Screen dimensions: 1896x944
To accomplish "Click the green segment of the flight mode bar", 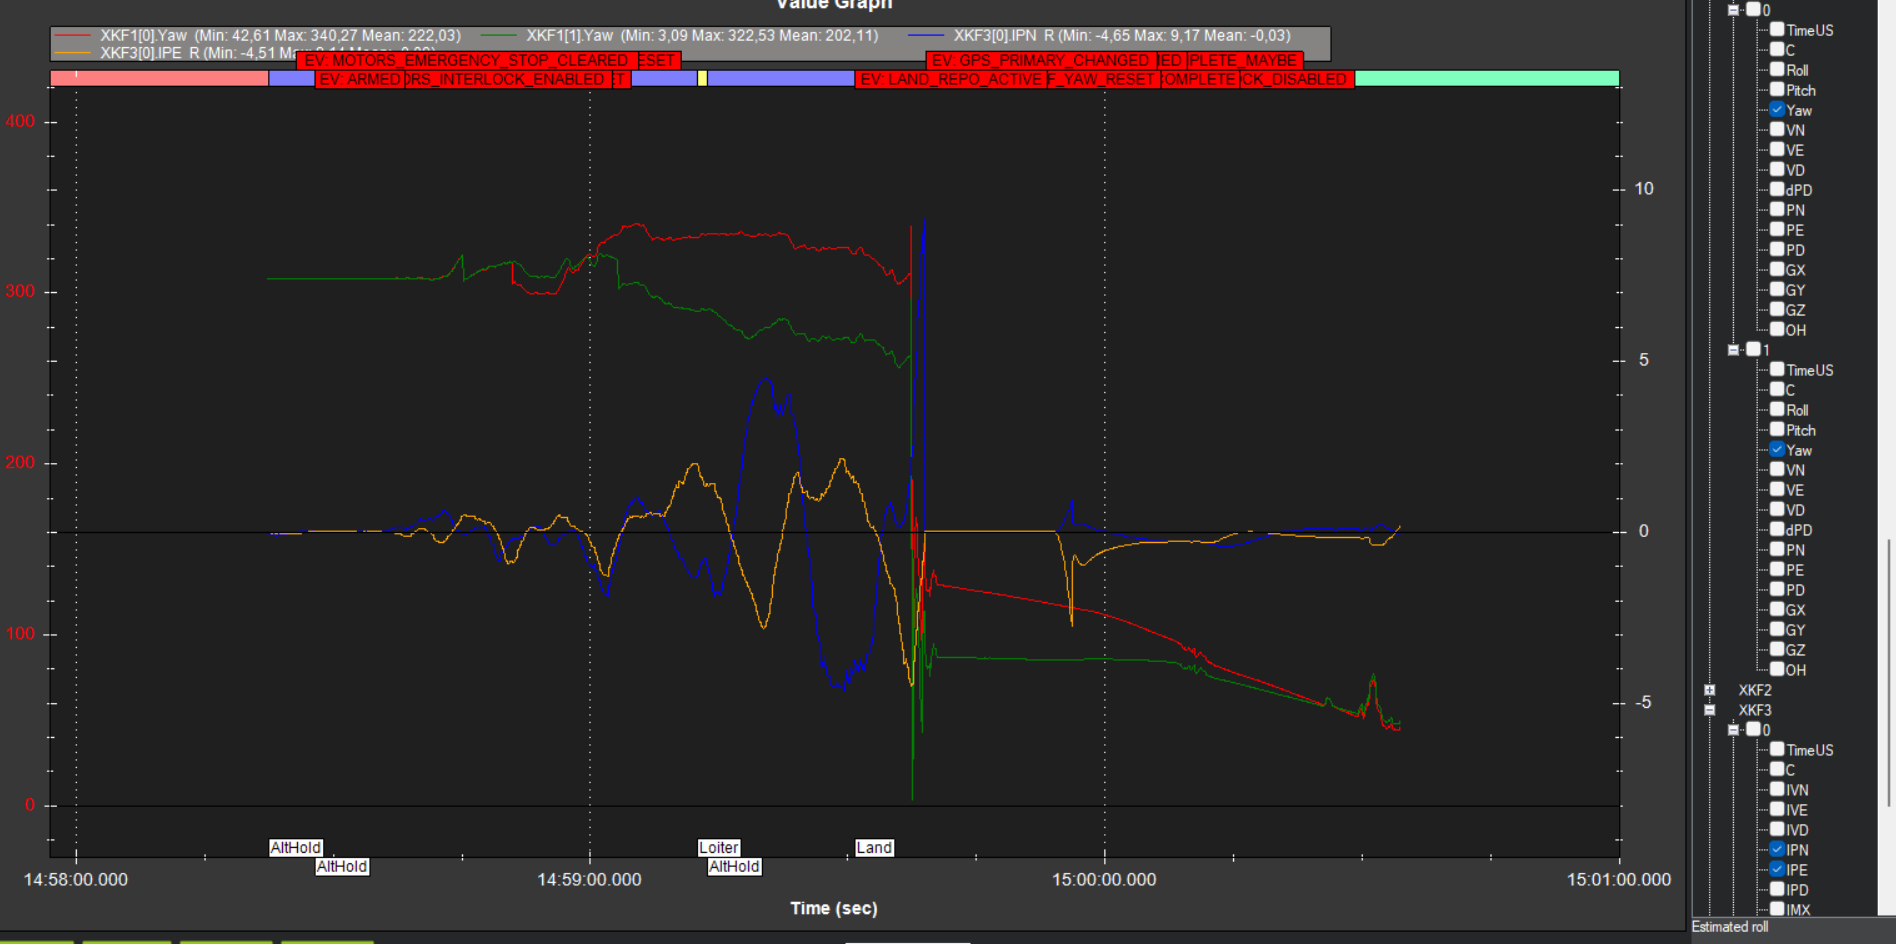I will pyautogui.click(x=1487, y=78).
